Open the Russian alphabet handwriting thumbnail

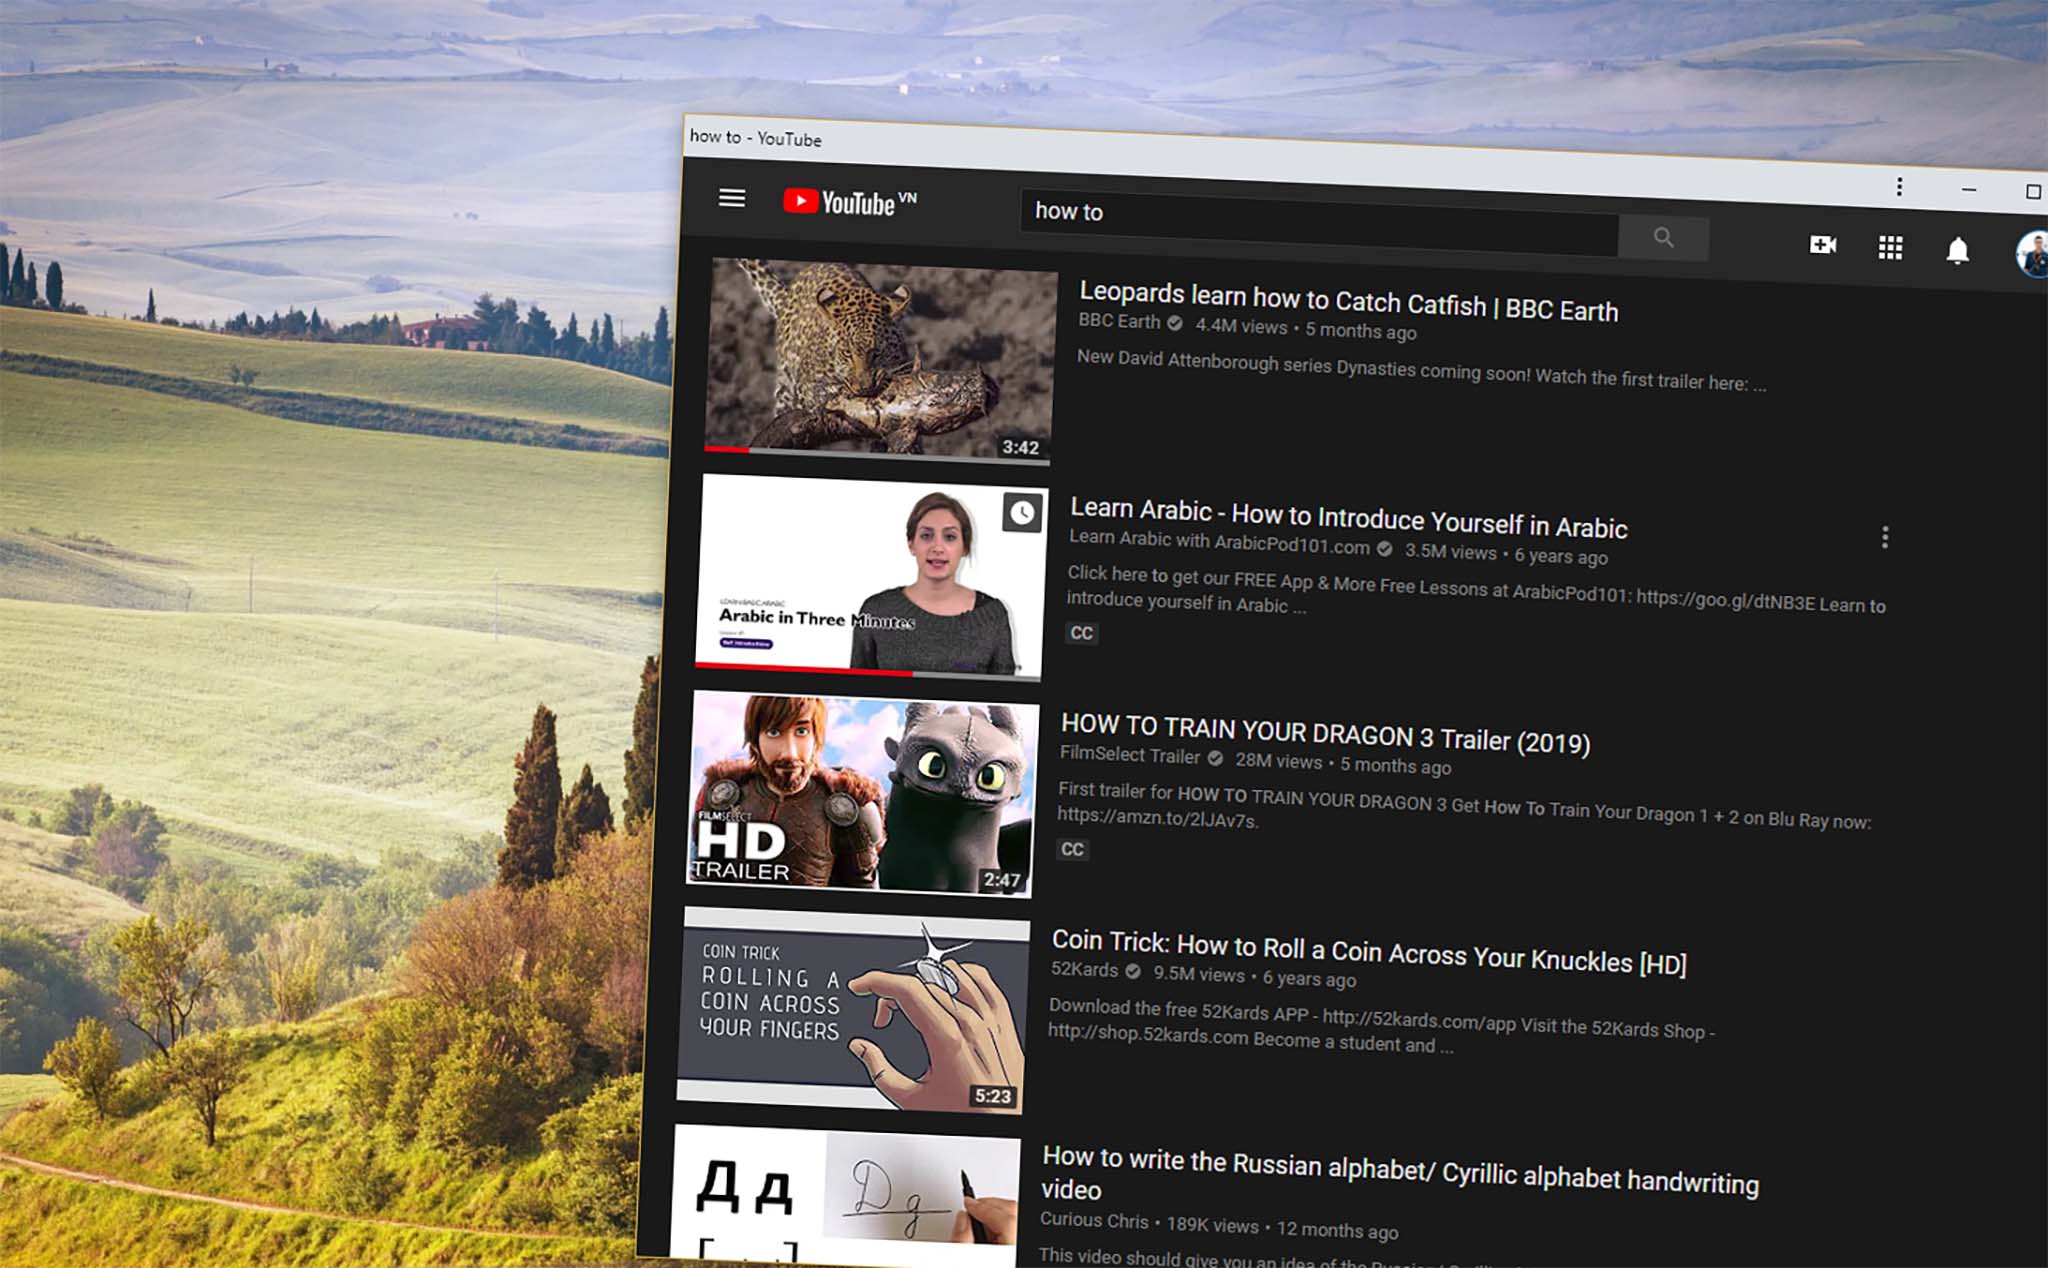(x=844, y=1195)
